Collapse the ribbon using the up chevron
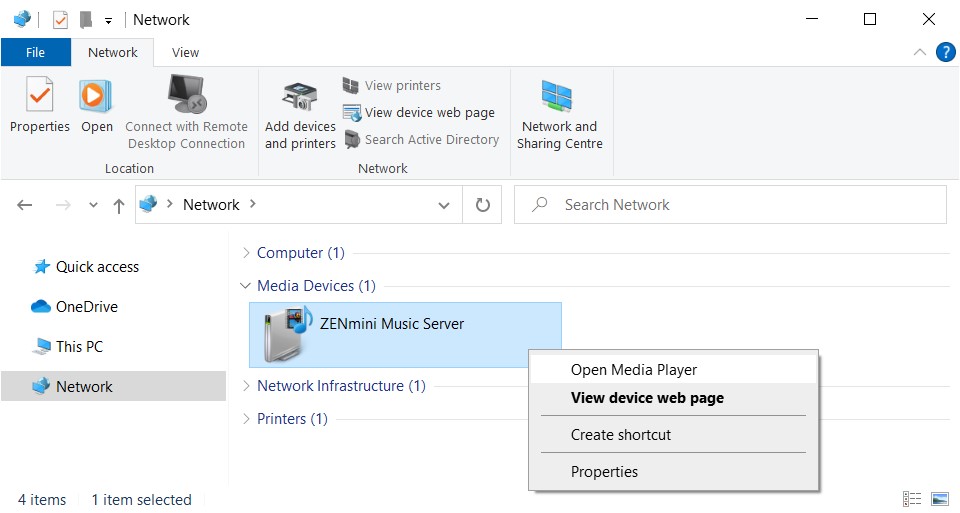The height and width of the screenshot is (513, 960). (x=920, y=53)
